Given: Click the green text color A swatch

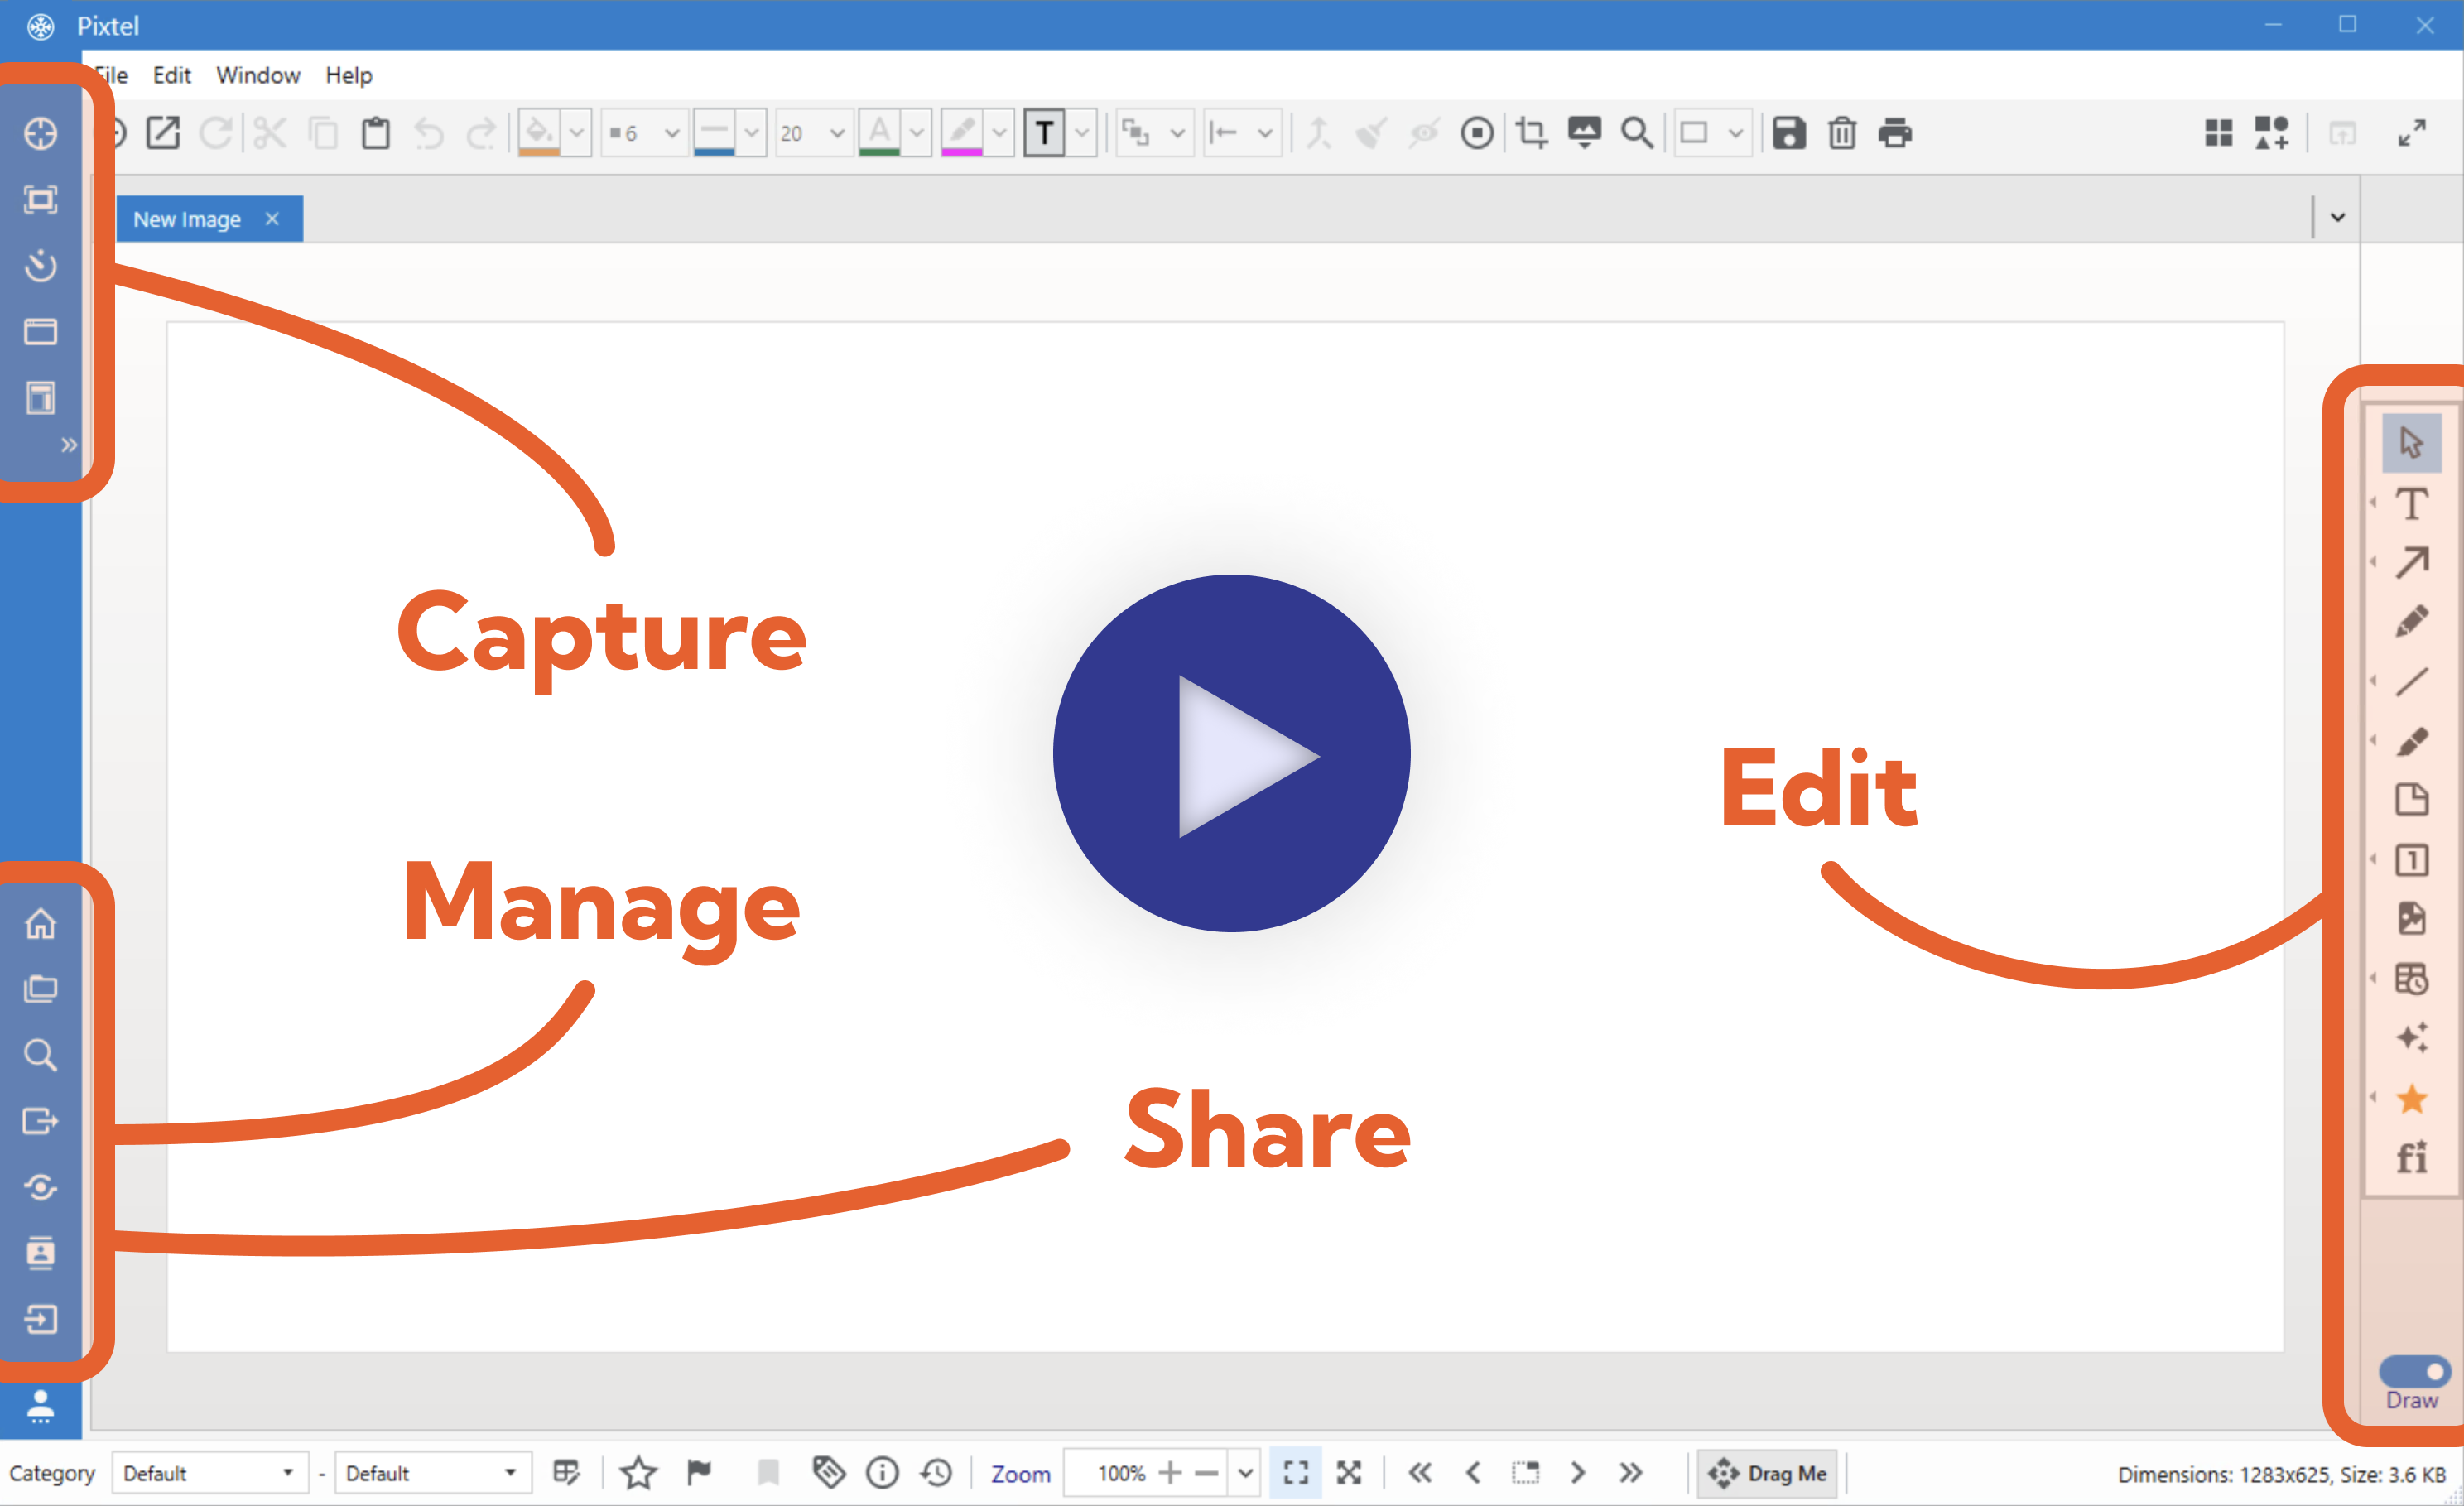Looking at the screenshot, I should pyautogui.click(x=879, y=133).
